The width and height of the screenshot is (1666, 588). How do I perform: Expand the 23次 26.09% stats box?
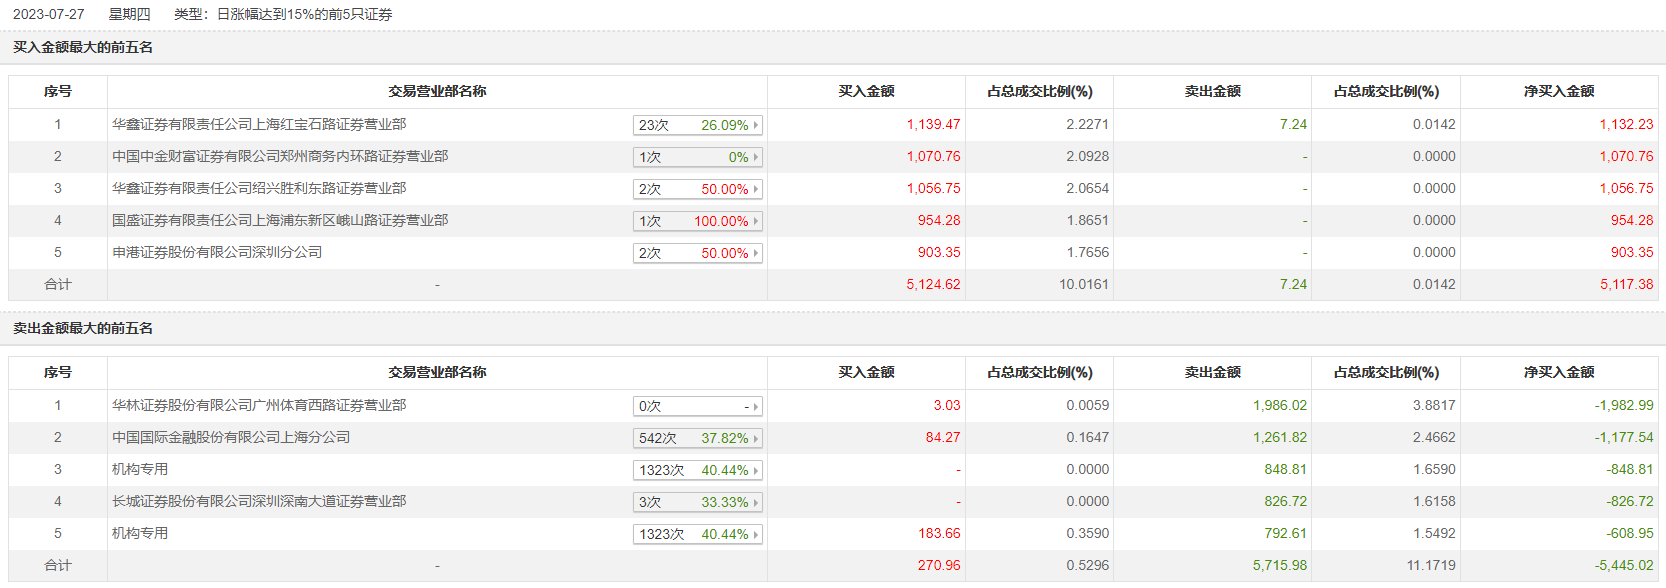pyautogui.click(x=697, y=125)
